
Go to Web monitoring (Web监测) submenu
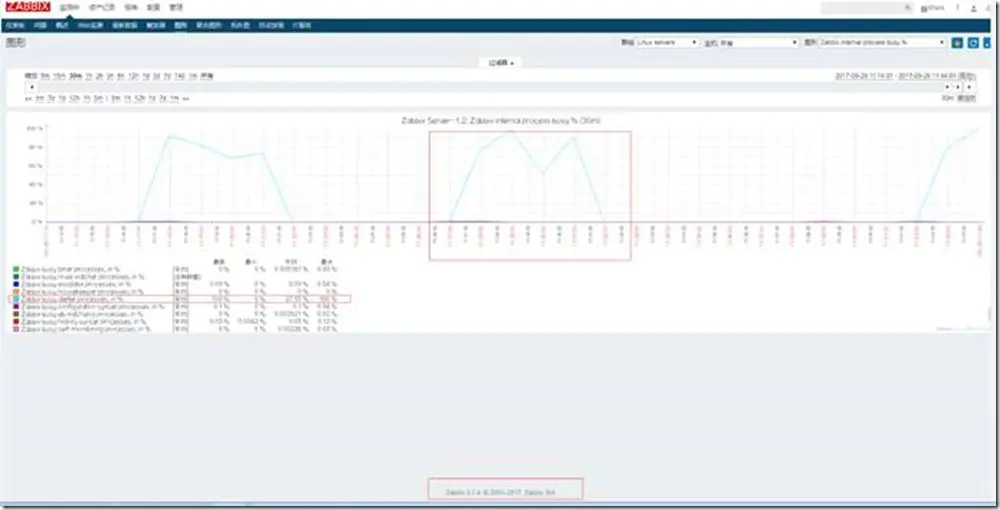(90, 26)
